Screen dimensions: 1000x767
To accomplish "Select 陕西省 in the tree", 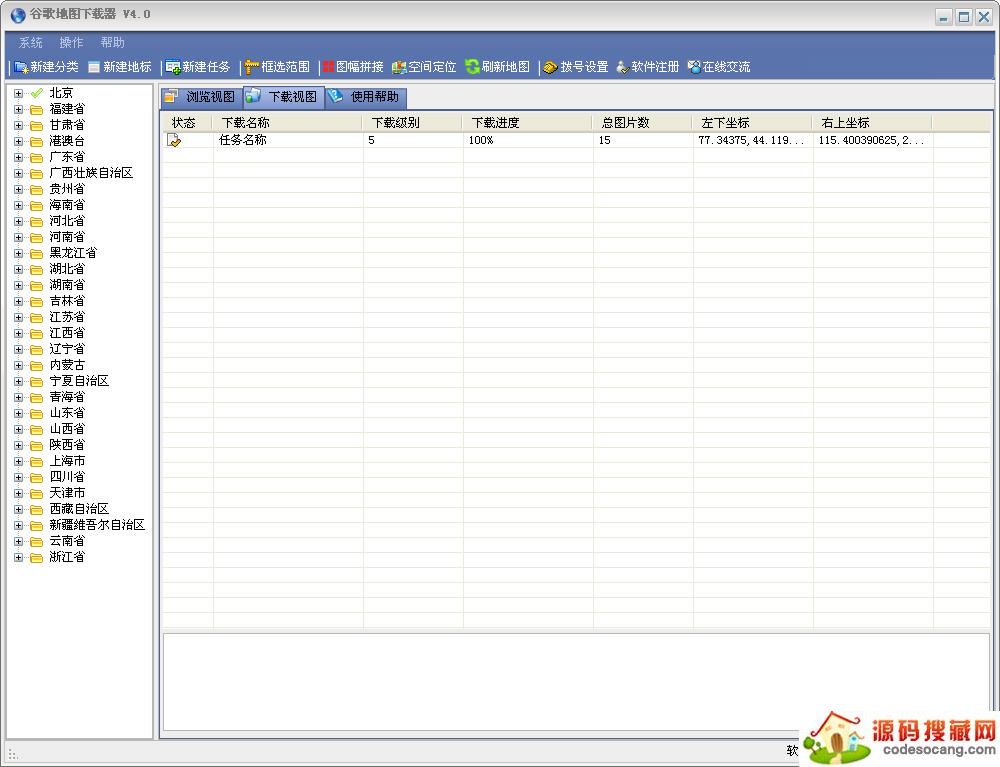I will tap(67, 445).
